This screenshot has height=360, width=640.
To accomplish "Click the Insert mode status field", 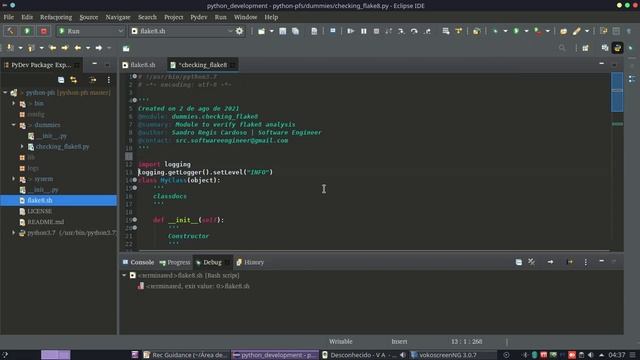I will tap(399, 341).
